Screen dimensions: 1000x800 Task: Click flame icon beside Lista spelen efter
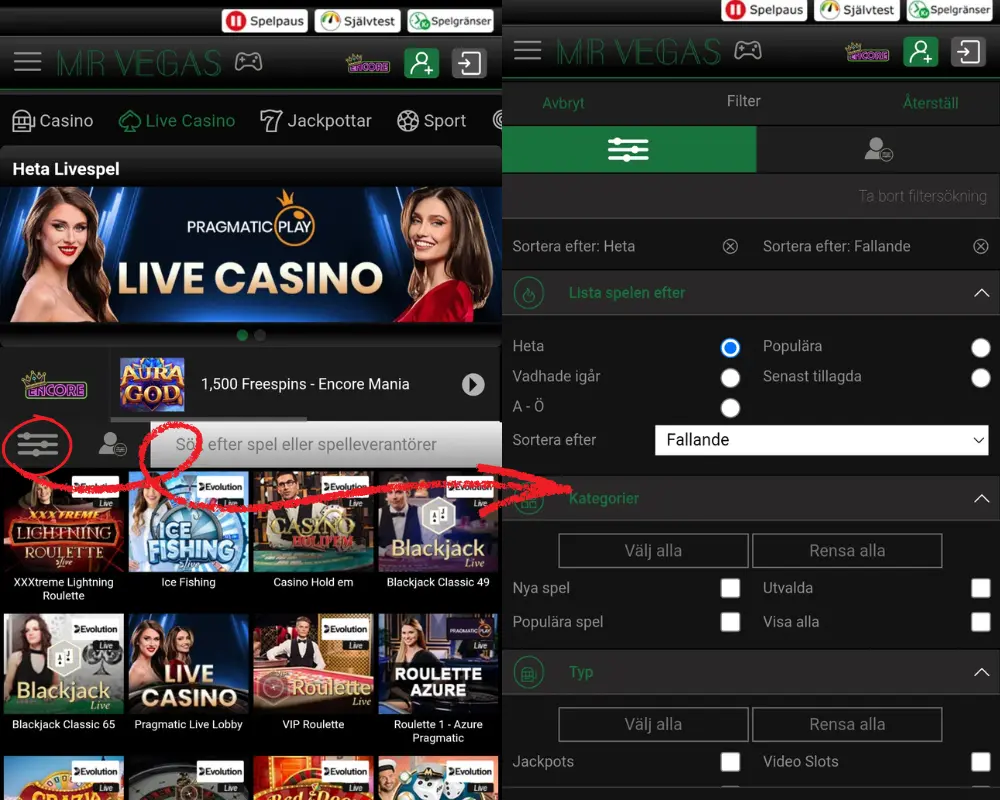coord(529,293)
